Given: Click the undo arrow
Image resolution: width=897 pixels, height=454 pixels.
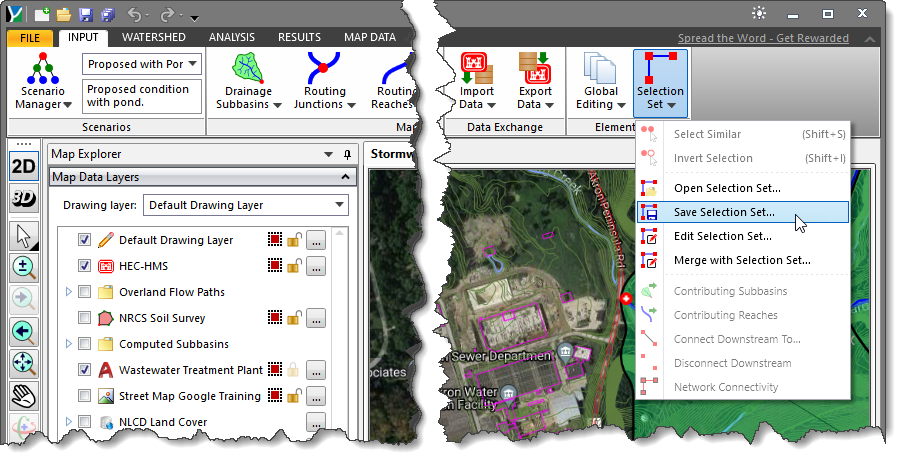Looking at the screenshot, I should point(134,14).
